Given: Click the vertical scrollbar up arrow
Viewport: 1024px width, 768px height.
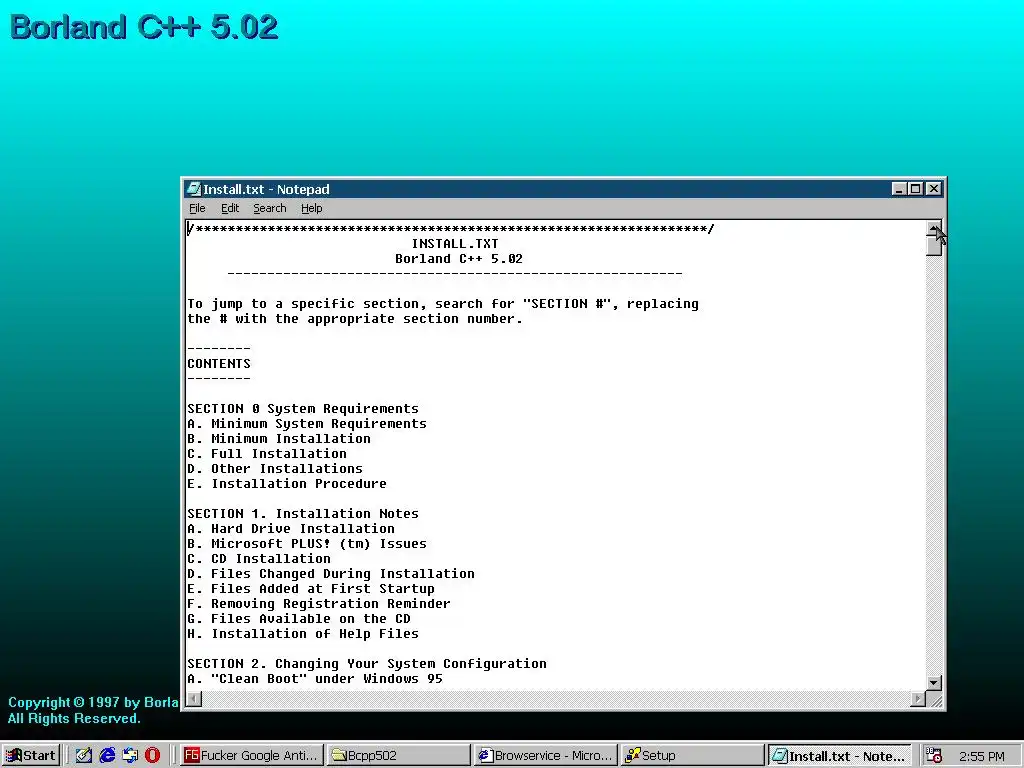Looking at the screenshot, I should pyautogui.click(x=934, y=229).
